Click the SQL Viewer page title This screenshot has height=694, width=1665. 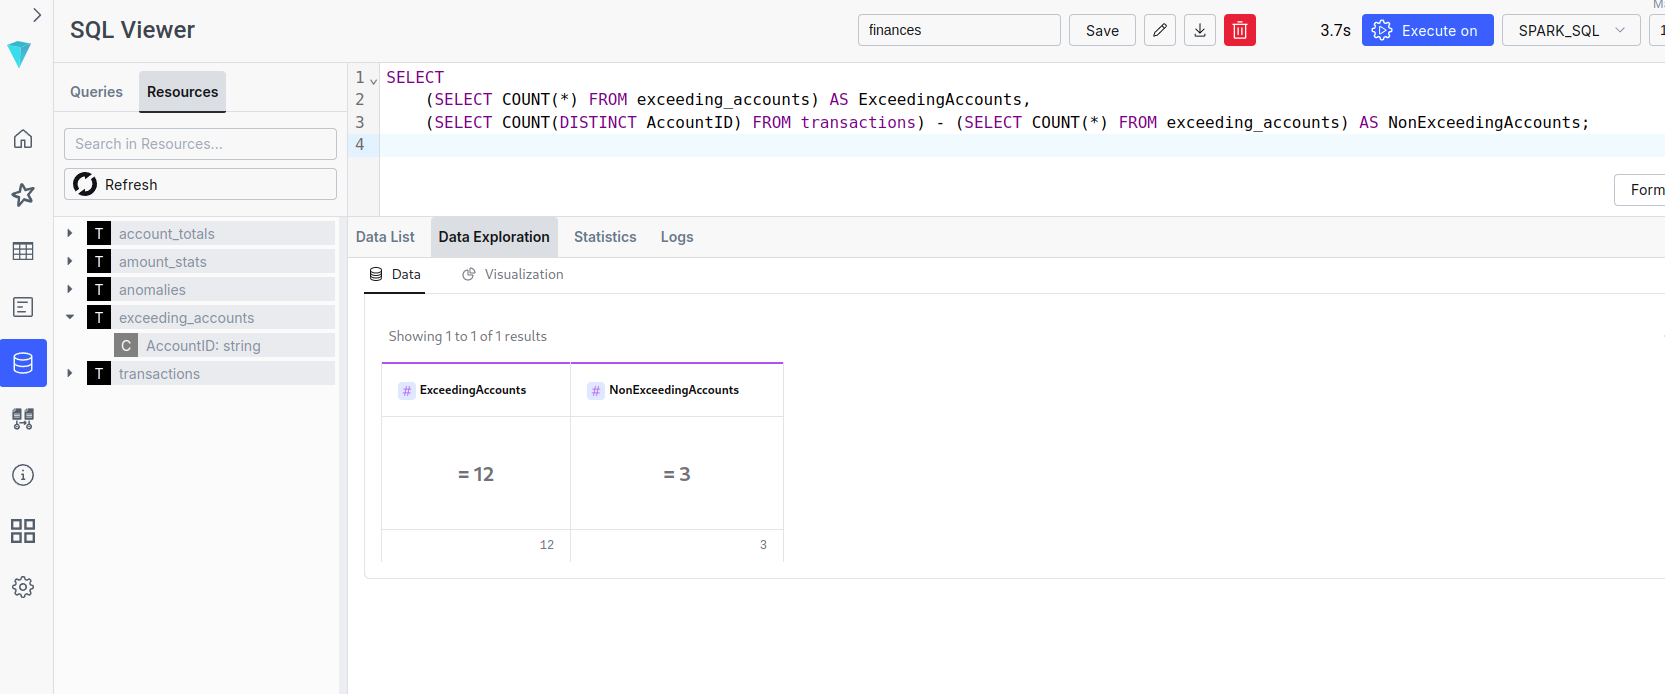(132, 30)
